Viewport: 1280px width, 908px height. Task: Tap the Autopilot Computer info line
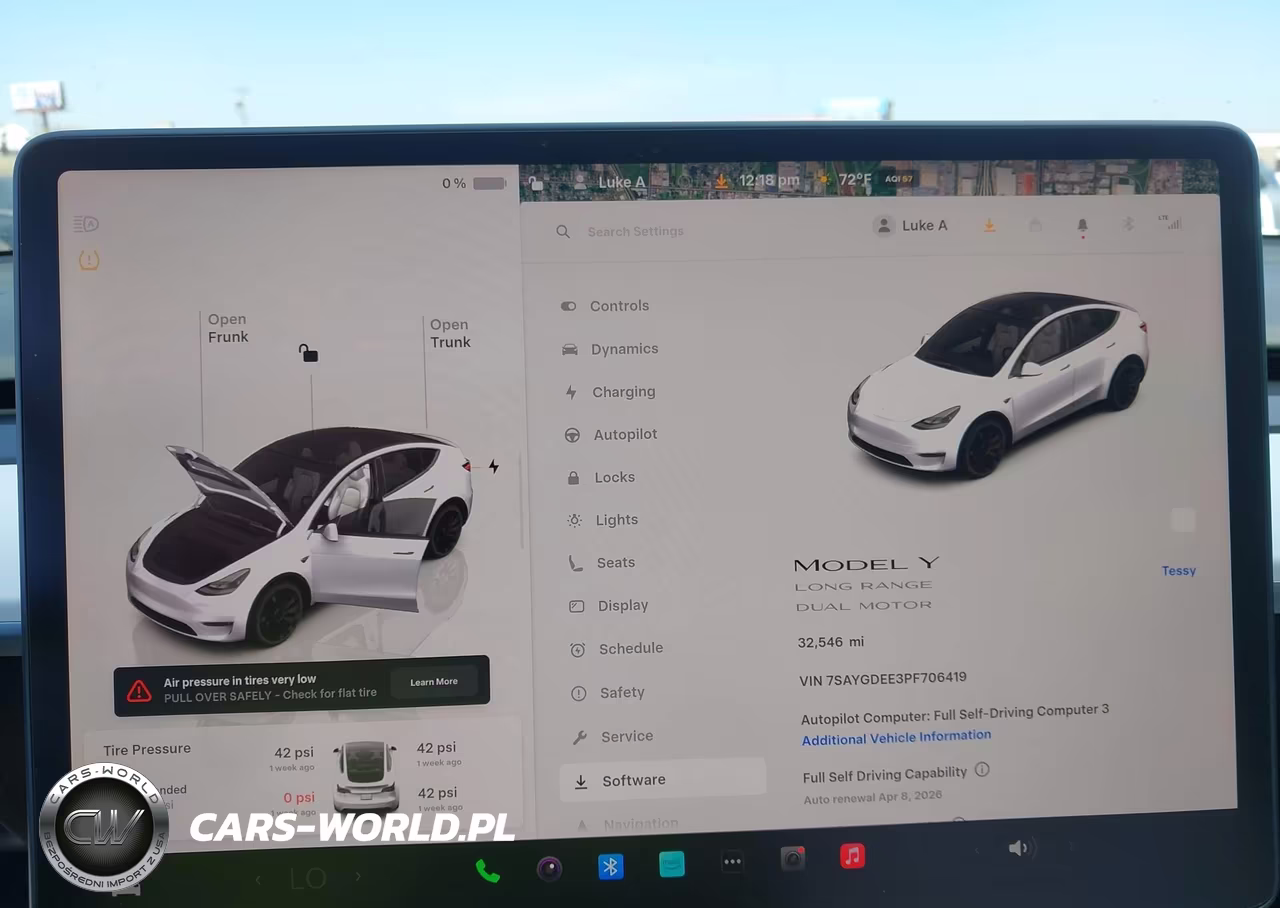pyautogui.click(x=955, y=714)
